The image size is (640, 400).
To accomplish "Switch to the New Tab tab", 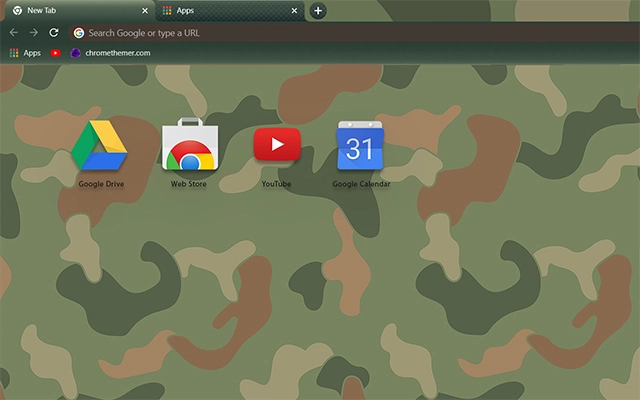I will (x=78, y=11).
